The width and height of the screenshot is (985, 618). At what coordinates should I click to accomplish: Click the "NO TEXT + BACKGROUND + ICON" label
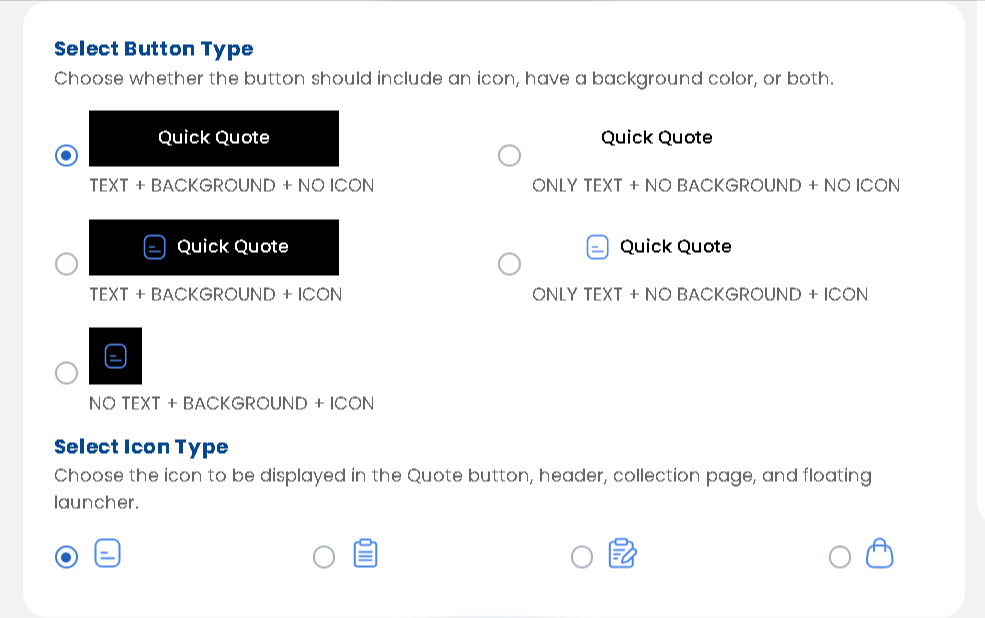(x=232, y=404)
